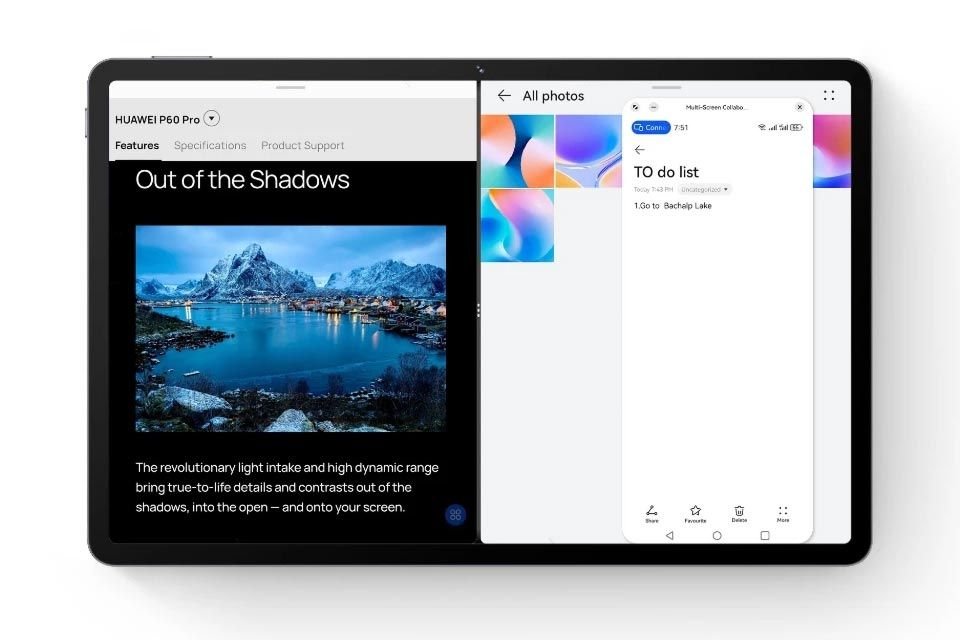Open the More options in the note toolbar
Viewport: 960px width, 640px height.
[x=783, y=512]
